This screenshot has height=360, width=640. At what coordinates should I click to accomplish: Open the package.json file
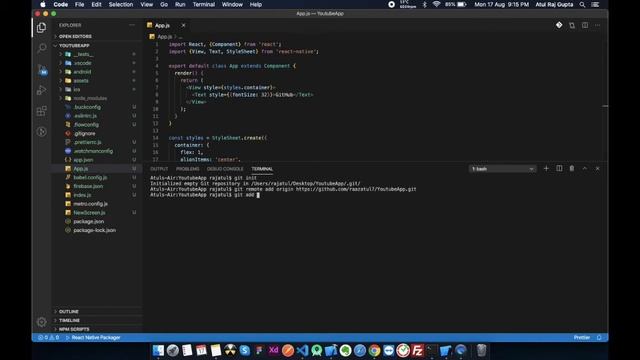point(89,222)
